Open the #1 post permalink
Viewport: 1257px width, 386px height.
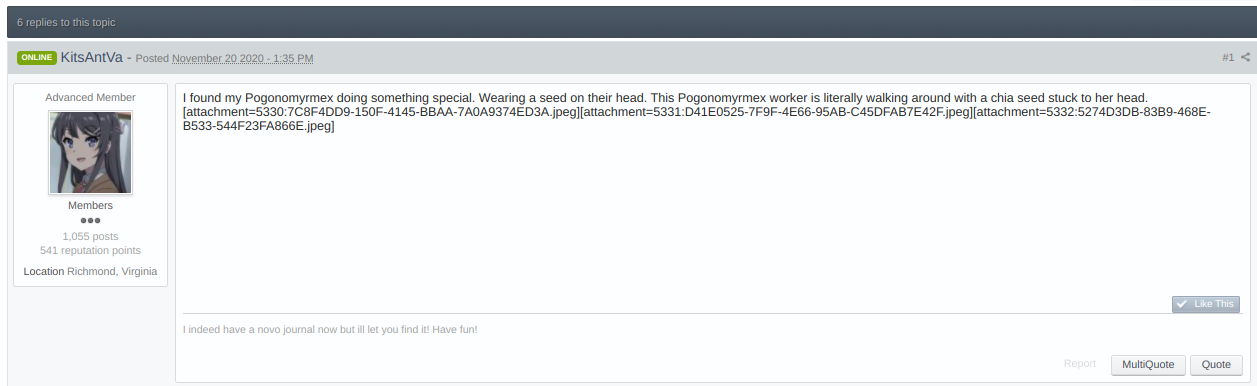tap(1228, 58)
